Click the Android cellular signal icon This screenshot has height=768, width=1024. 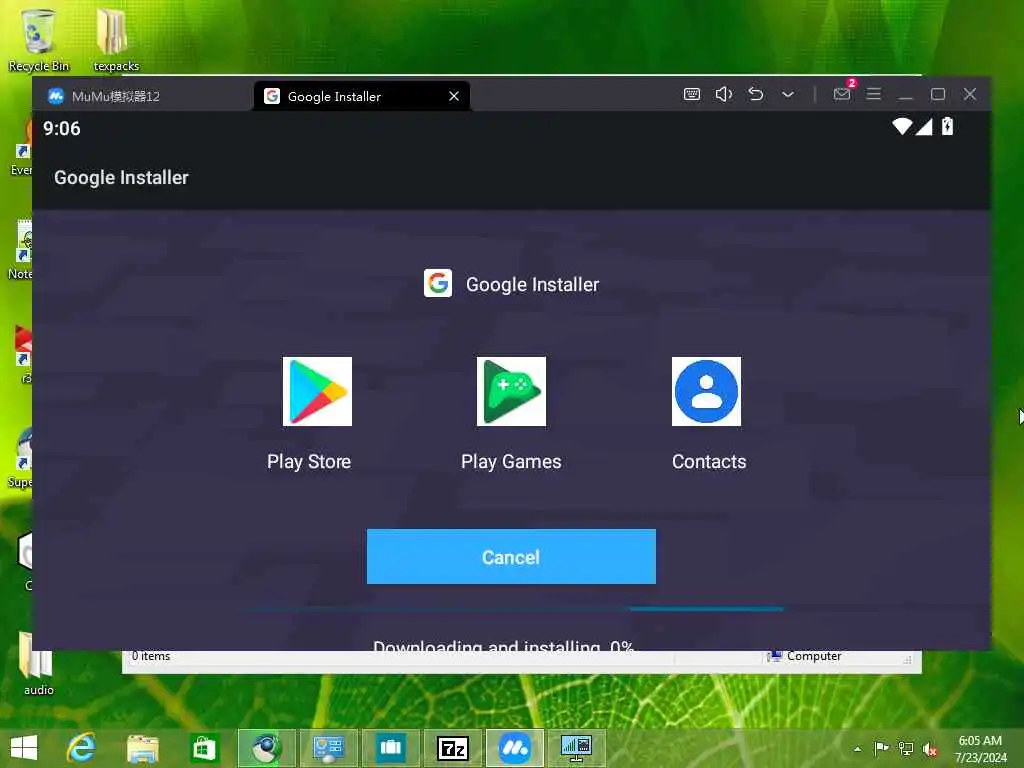tap(923, 127)
